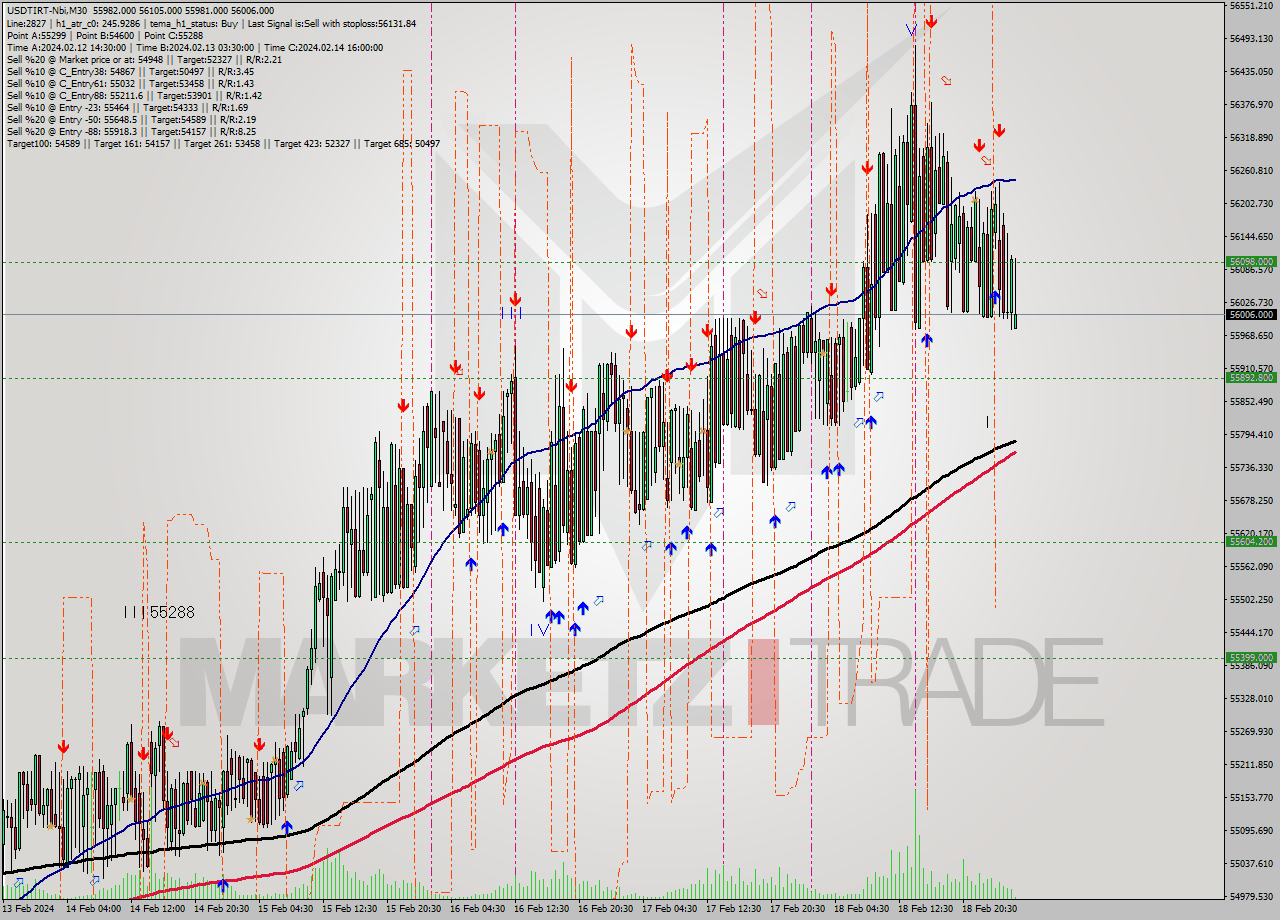Image resolution: width=1280 pixels, height=920 pixels.
Task: Select the 'Point A:55299' info line
Action: pos(105,35)
